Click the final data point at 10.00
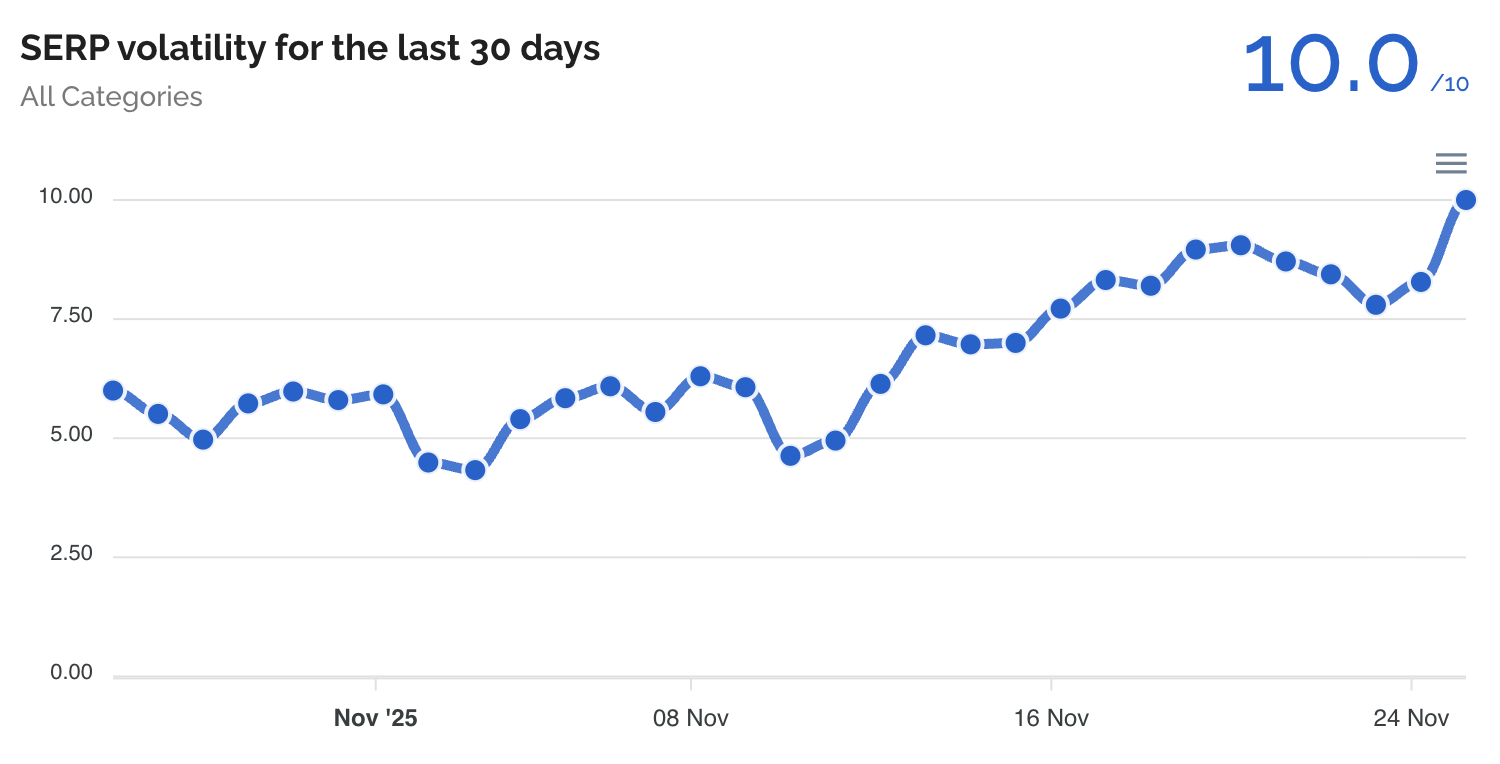 tap(1466, 200)
